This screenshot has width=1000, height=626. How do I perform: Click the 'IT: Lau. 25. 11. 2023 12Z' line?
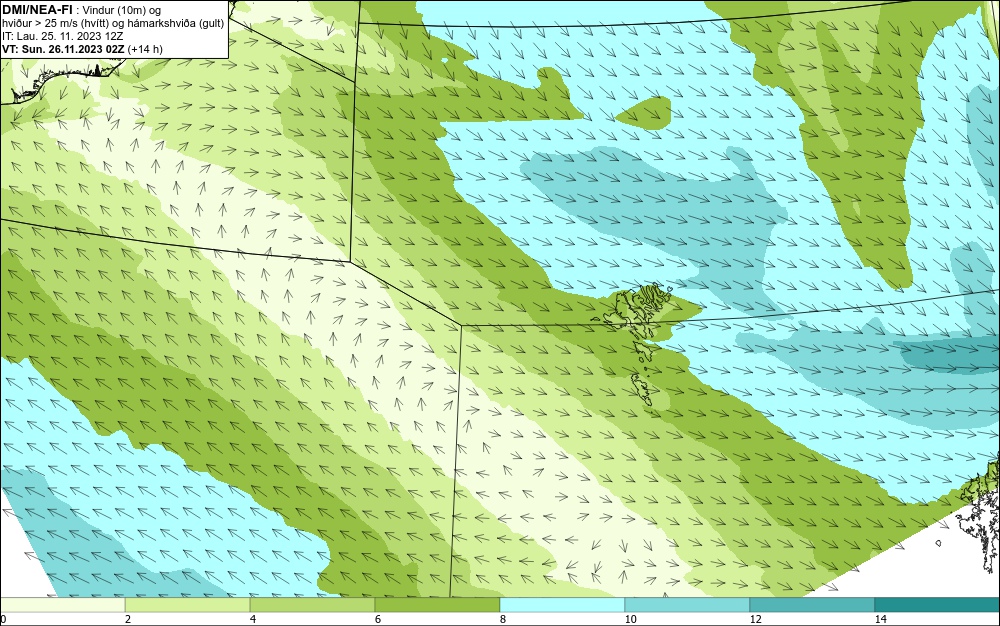(62, 36)
